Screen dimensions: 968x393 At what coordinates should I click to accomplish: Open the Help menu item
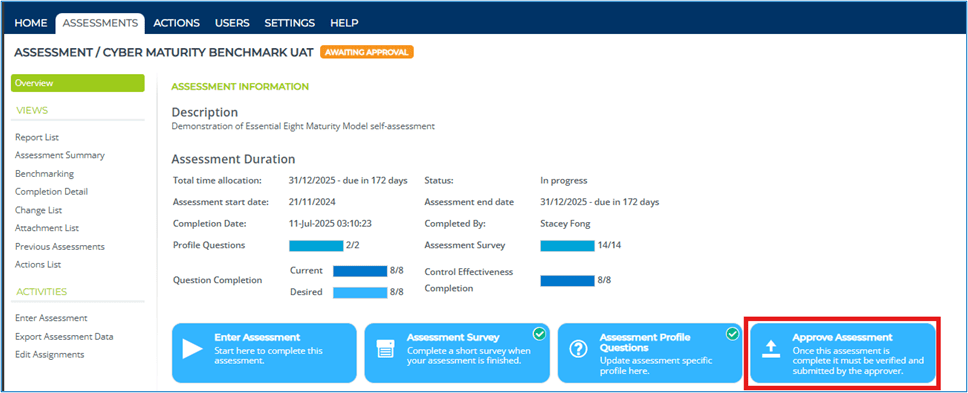tap(344, 23)
